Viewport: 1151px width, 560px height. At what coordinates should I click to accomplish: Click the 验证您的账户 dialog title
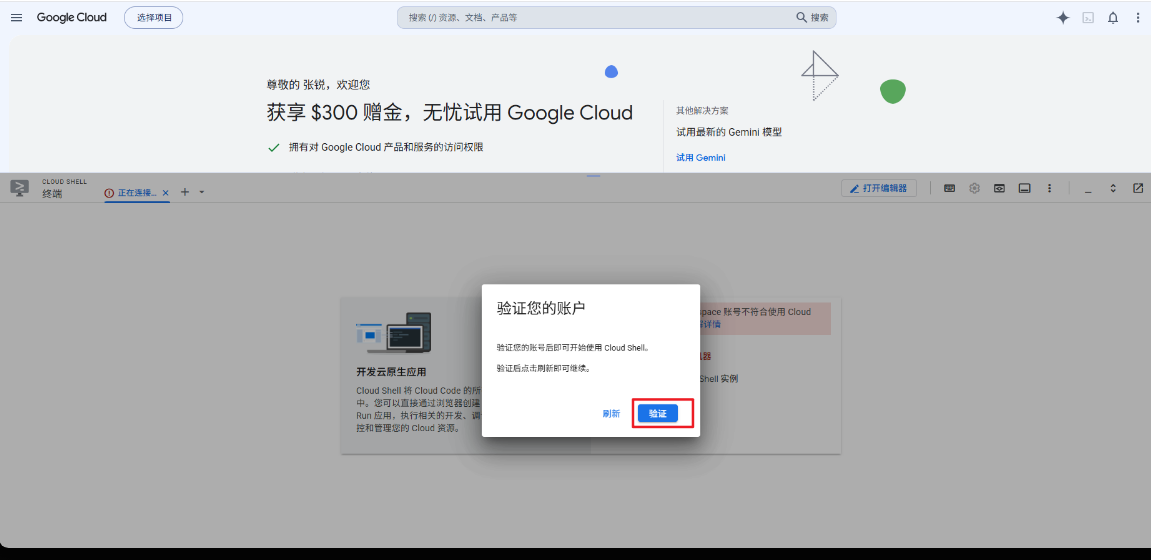(541, 308)
